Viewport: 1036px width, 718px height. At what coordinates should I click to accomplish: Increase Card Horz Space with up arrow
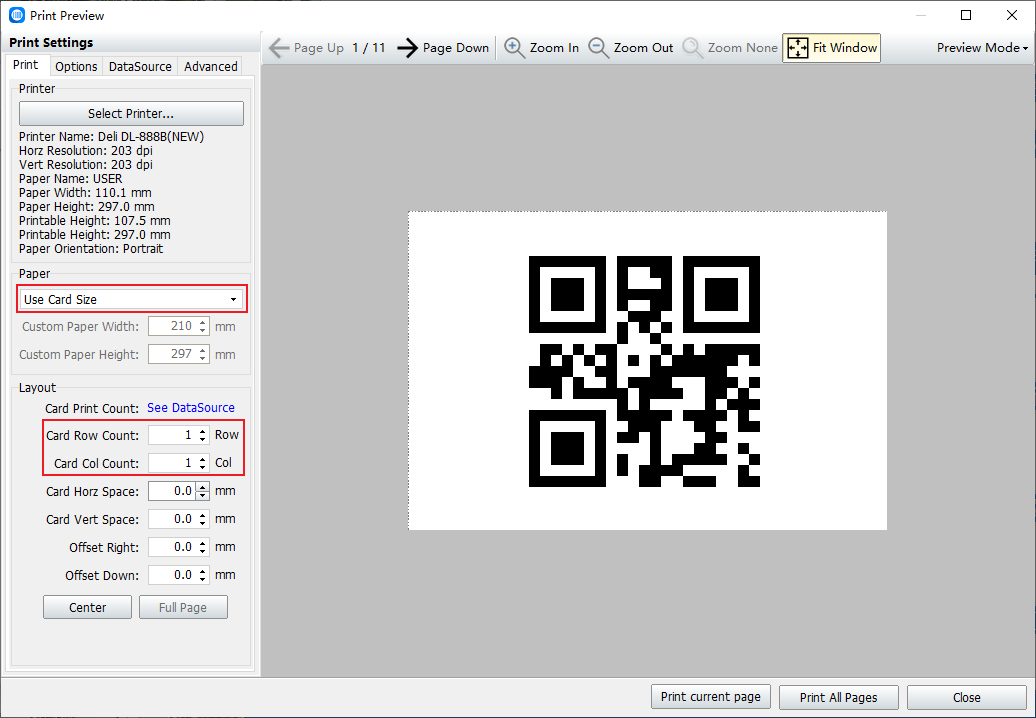pyautogui.click(x=203, y=487)
